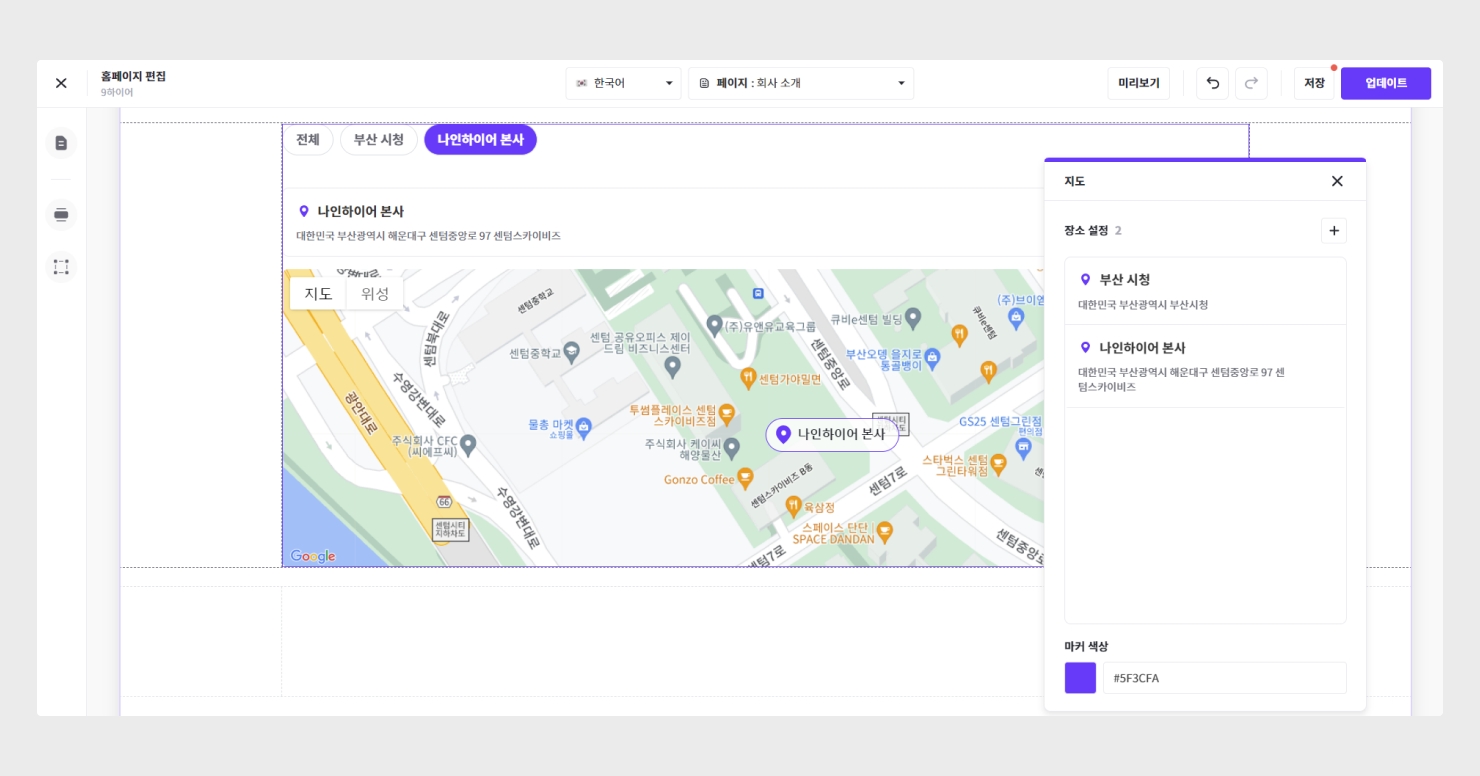Open the 한국어 language dropdown
Image resolution: width=1480 pixels, height=776 pixels.
[623, 84]
